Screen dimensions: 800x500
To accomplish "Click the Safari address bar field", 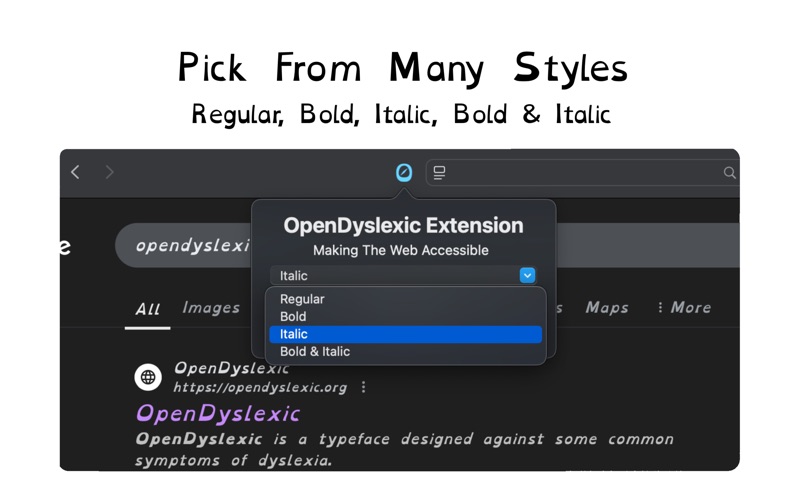I will pos(583,173).
